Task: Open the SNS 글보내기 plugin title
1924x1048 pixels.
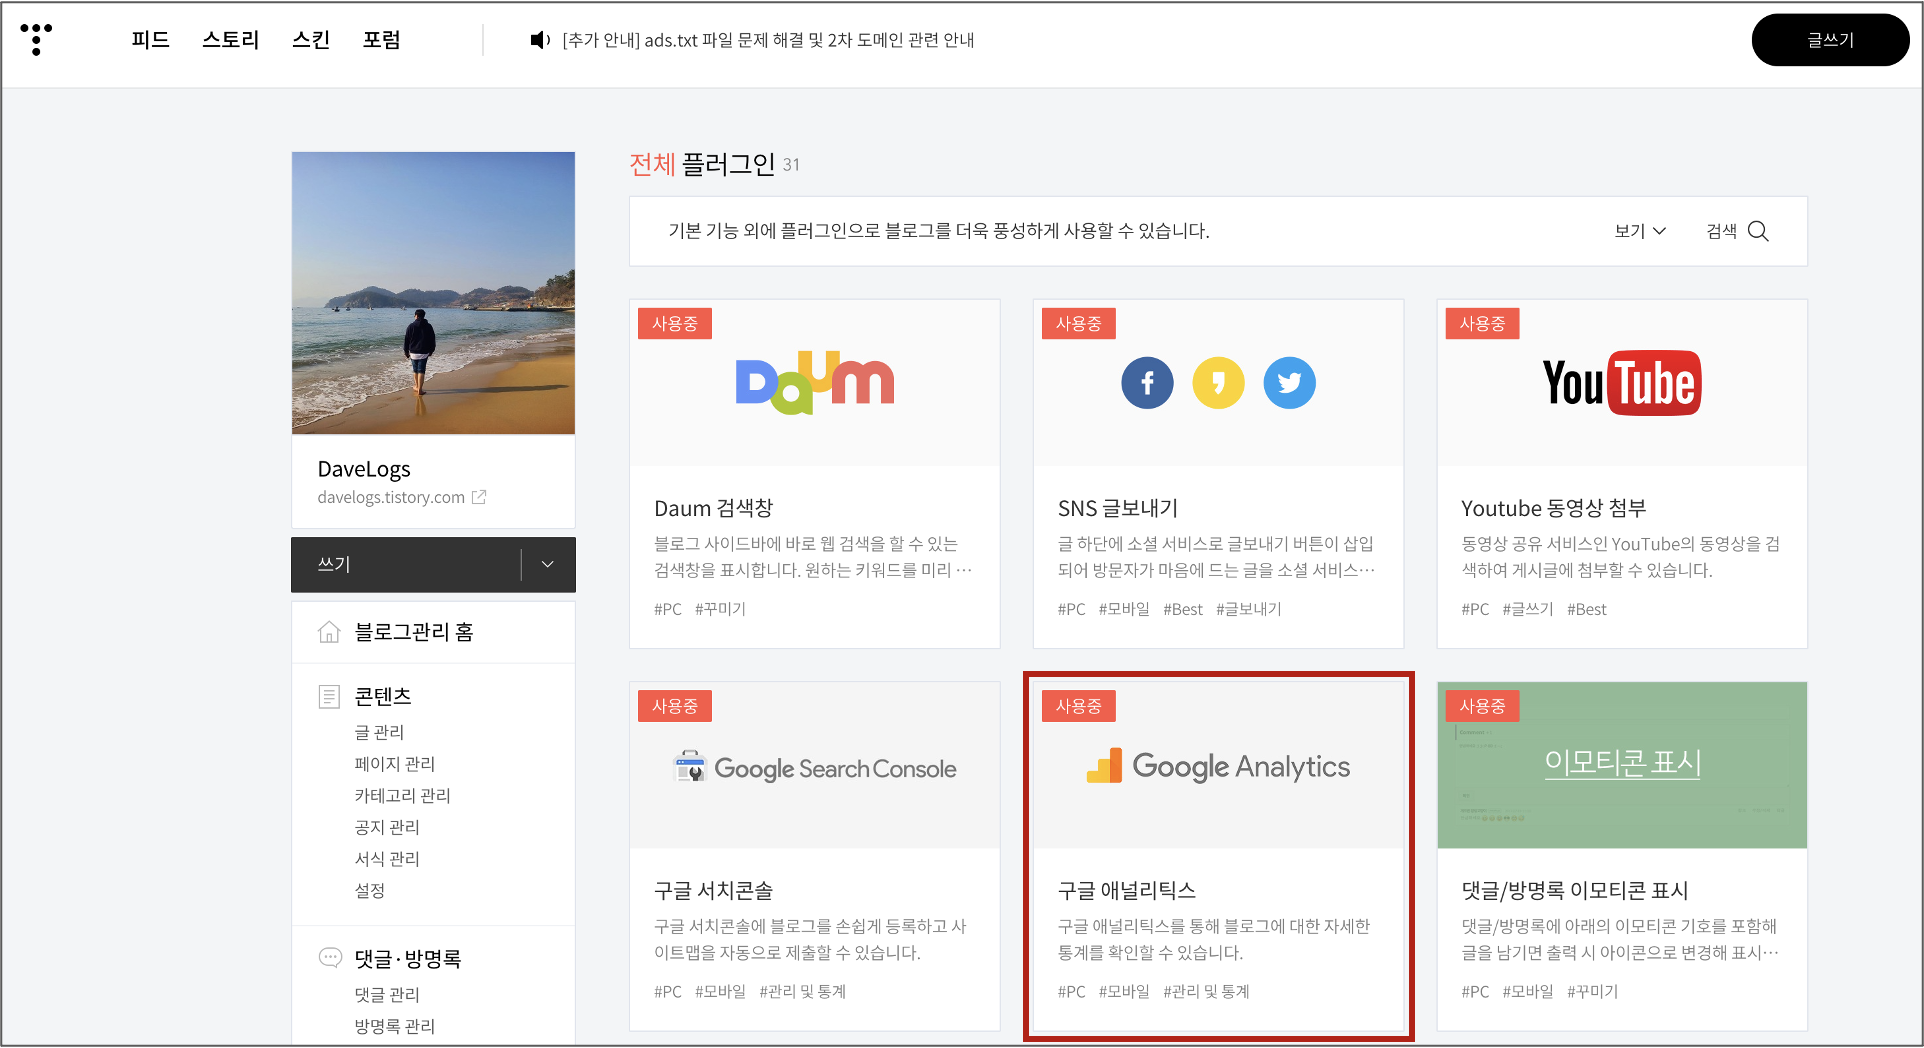Action: (1118, 508)
